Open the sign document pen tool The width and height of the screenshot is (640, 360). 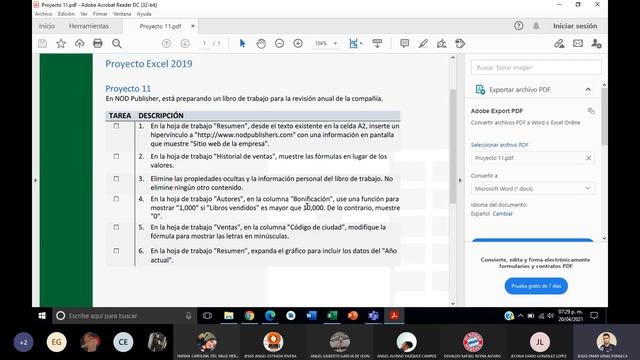[442, 43]
